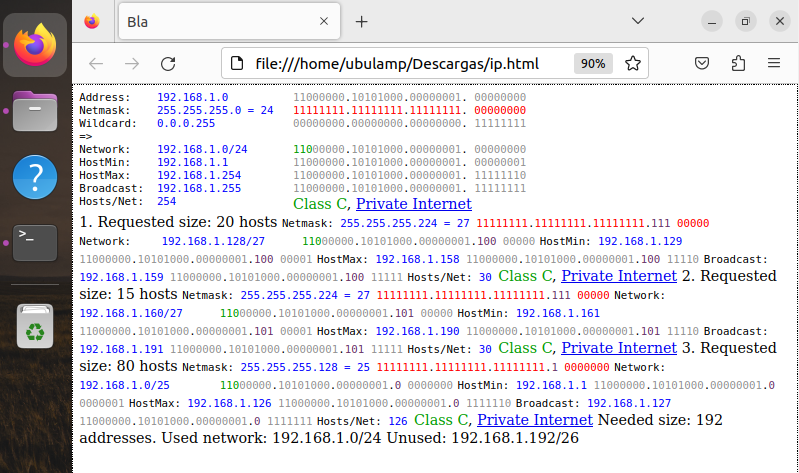Open the Files manager from dock
The image size is (799, 473).
[x=35, y=110]
